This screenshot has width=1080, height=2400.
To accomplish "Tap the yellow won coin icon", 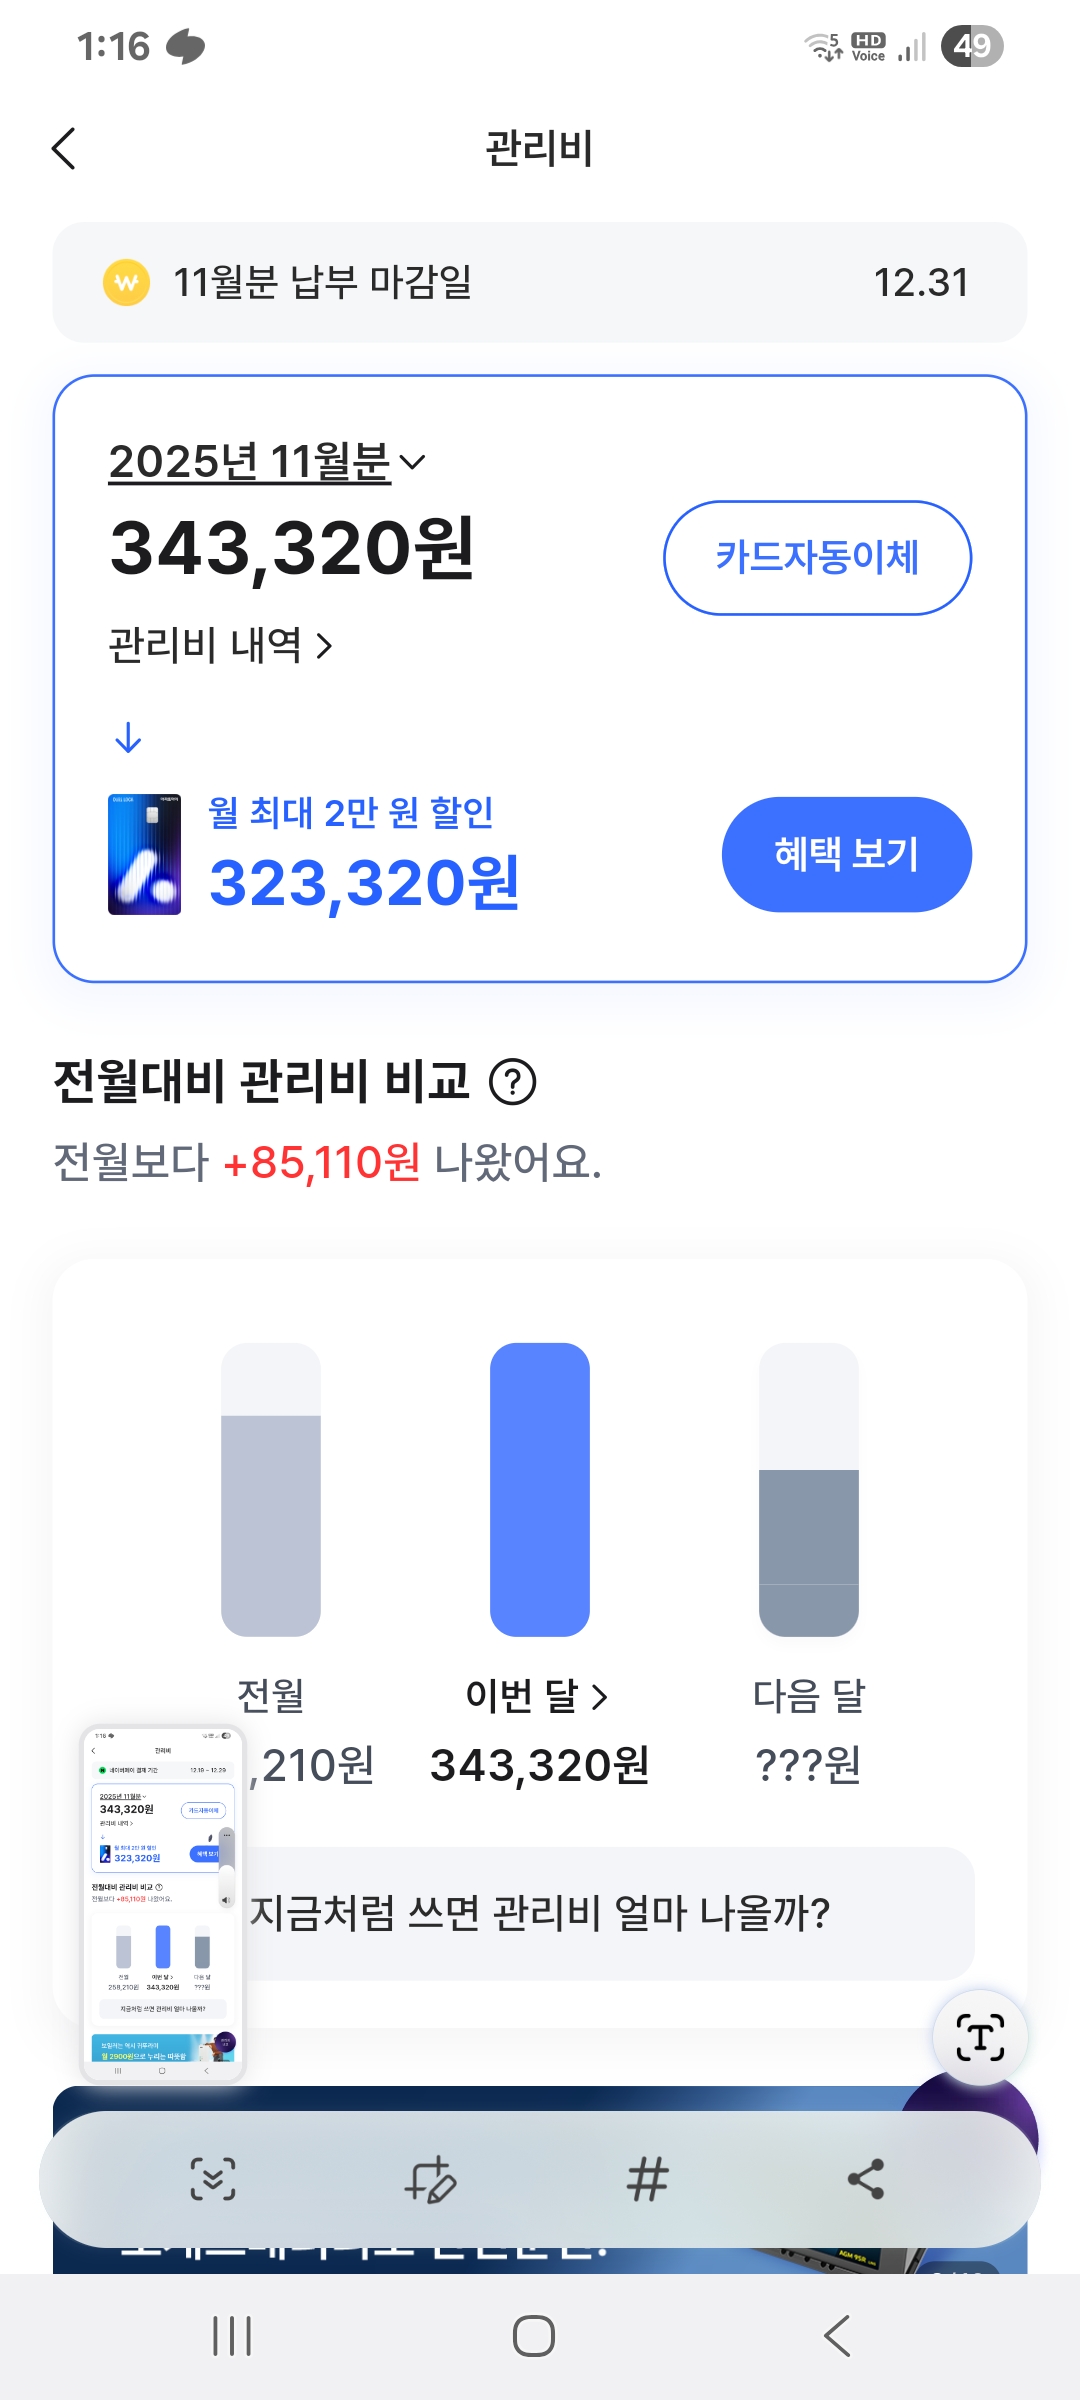I will (127, 283).
